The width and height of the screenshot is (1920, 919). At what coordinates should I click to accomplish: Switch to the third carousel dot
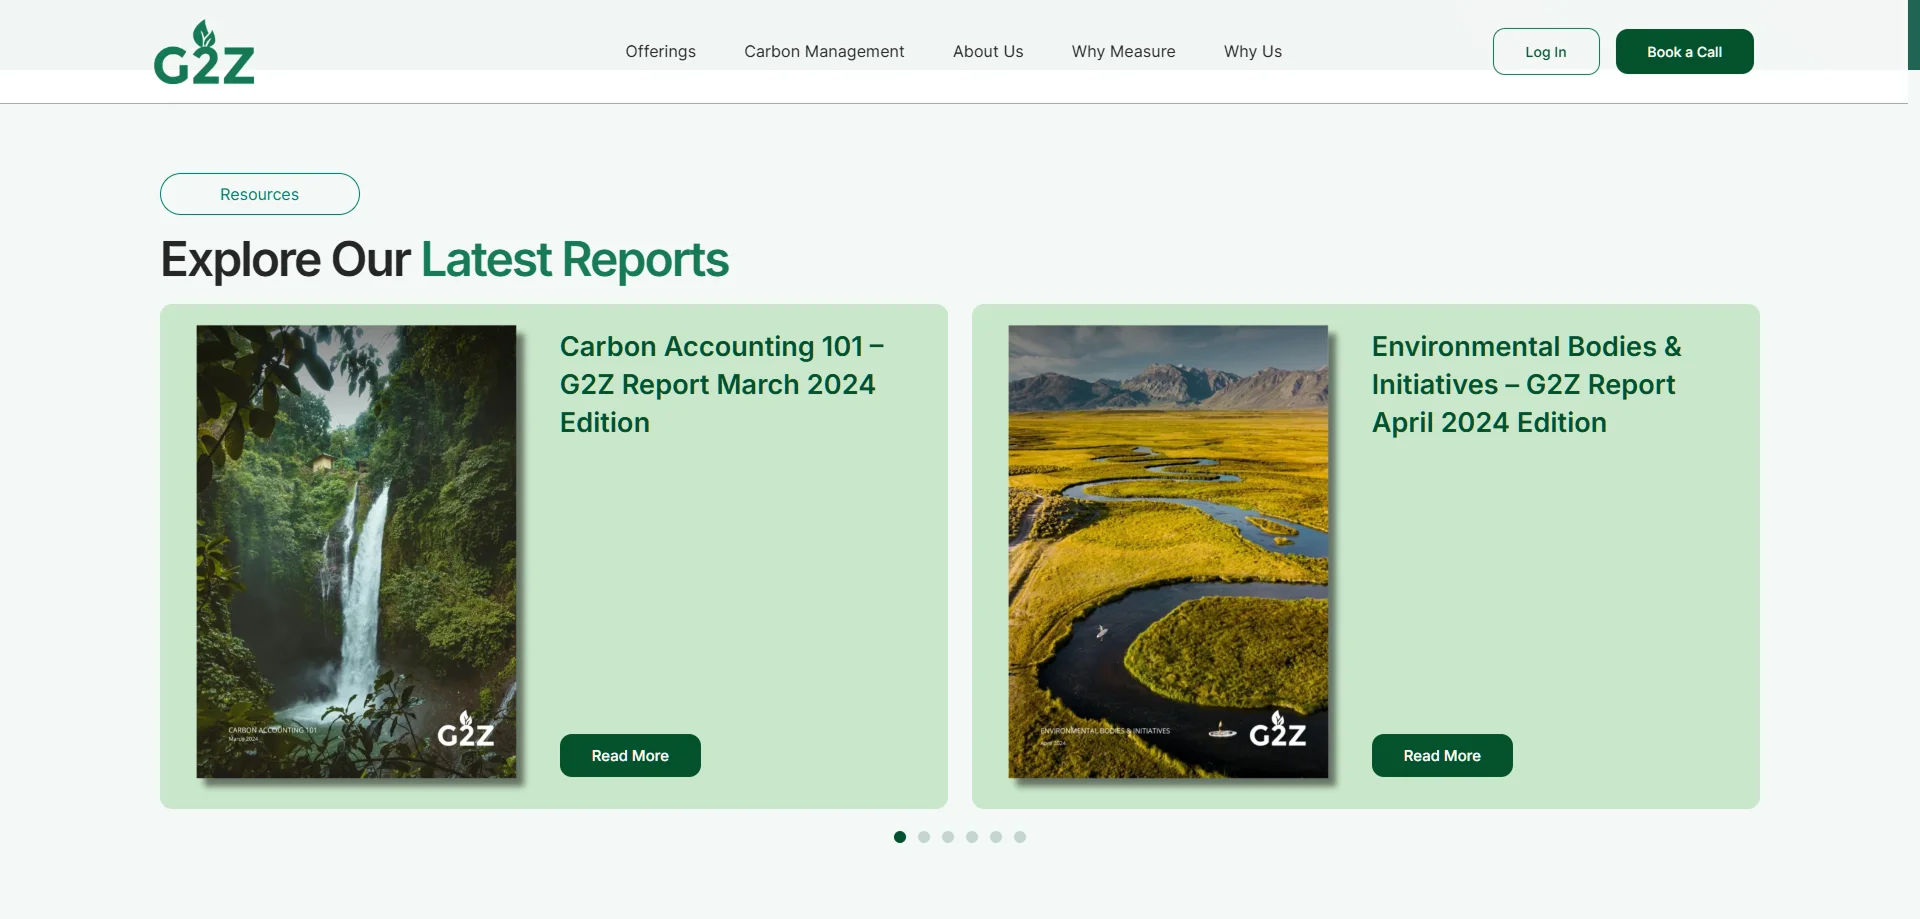(948, 837)
